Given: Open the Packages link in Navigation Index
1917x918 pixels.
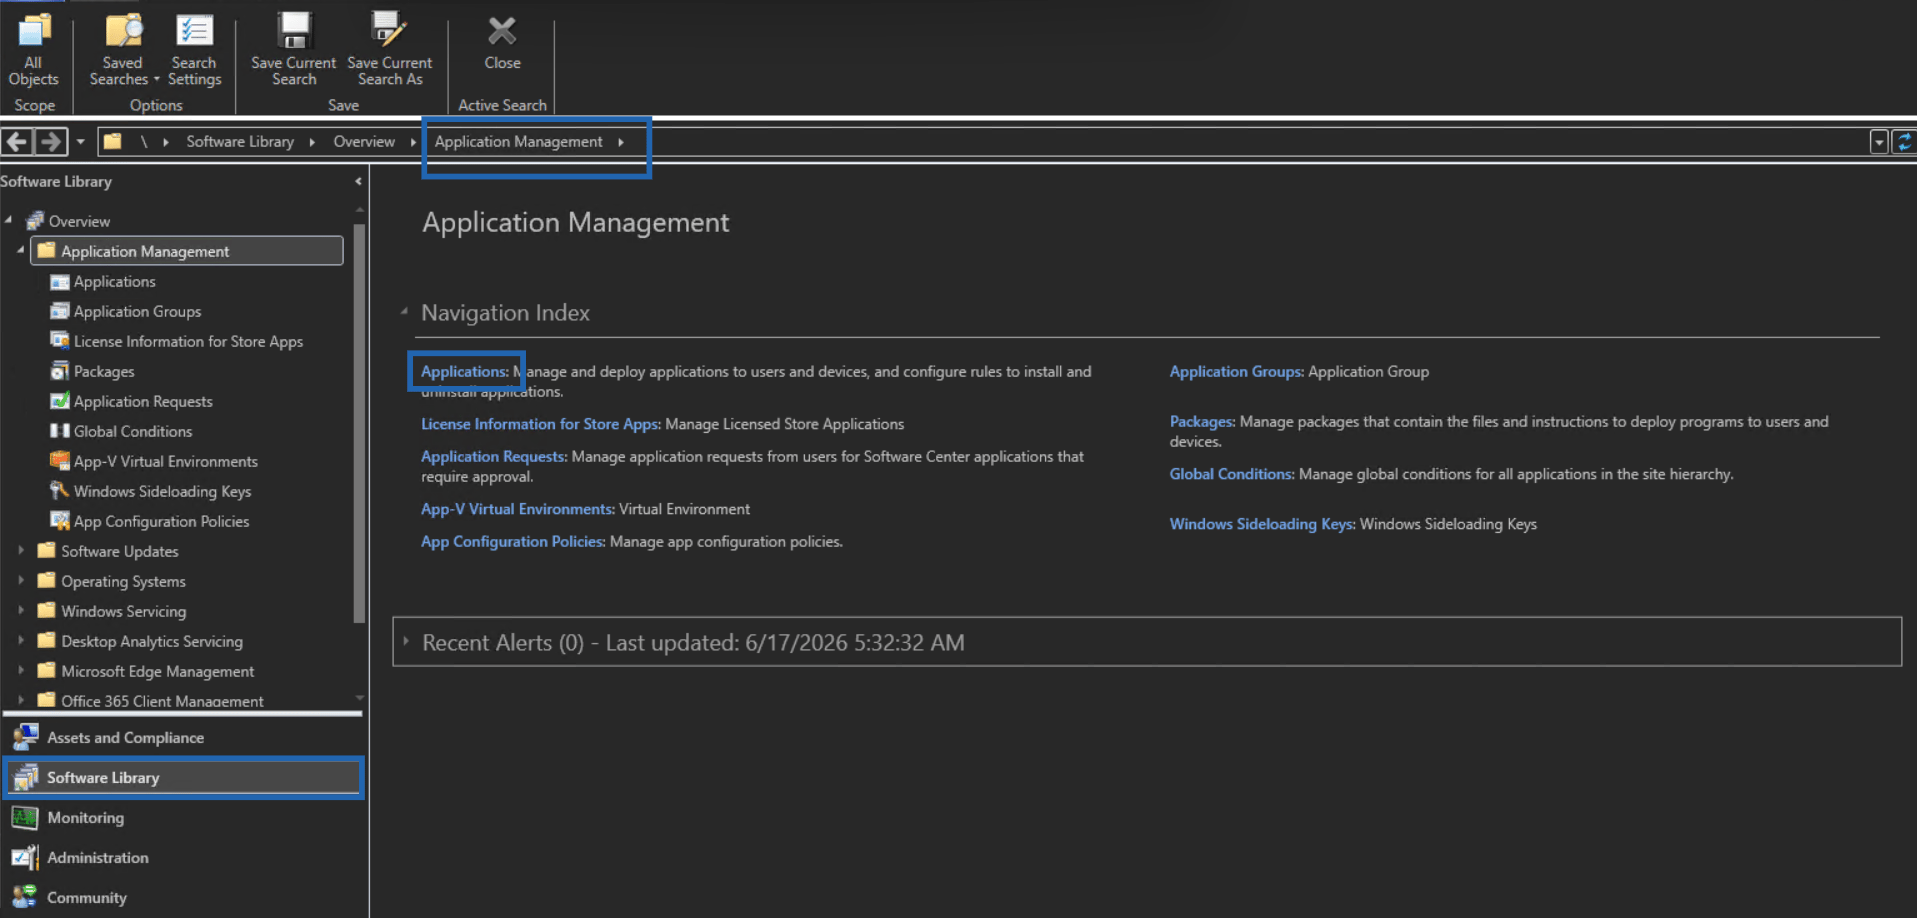Looking at the screenshot, I should tap(1202, 422).
